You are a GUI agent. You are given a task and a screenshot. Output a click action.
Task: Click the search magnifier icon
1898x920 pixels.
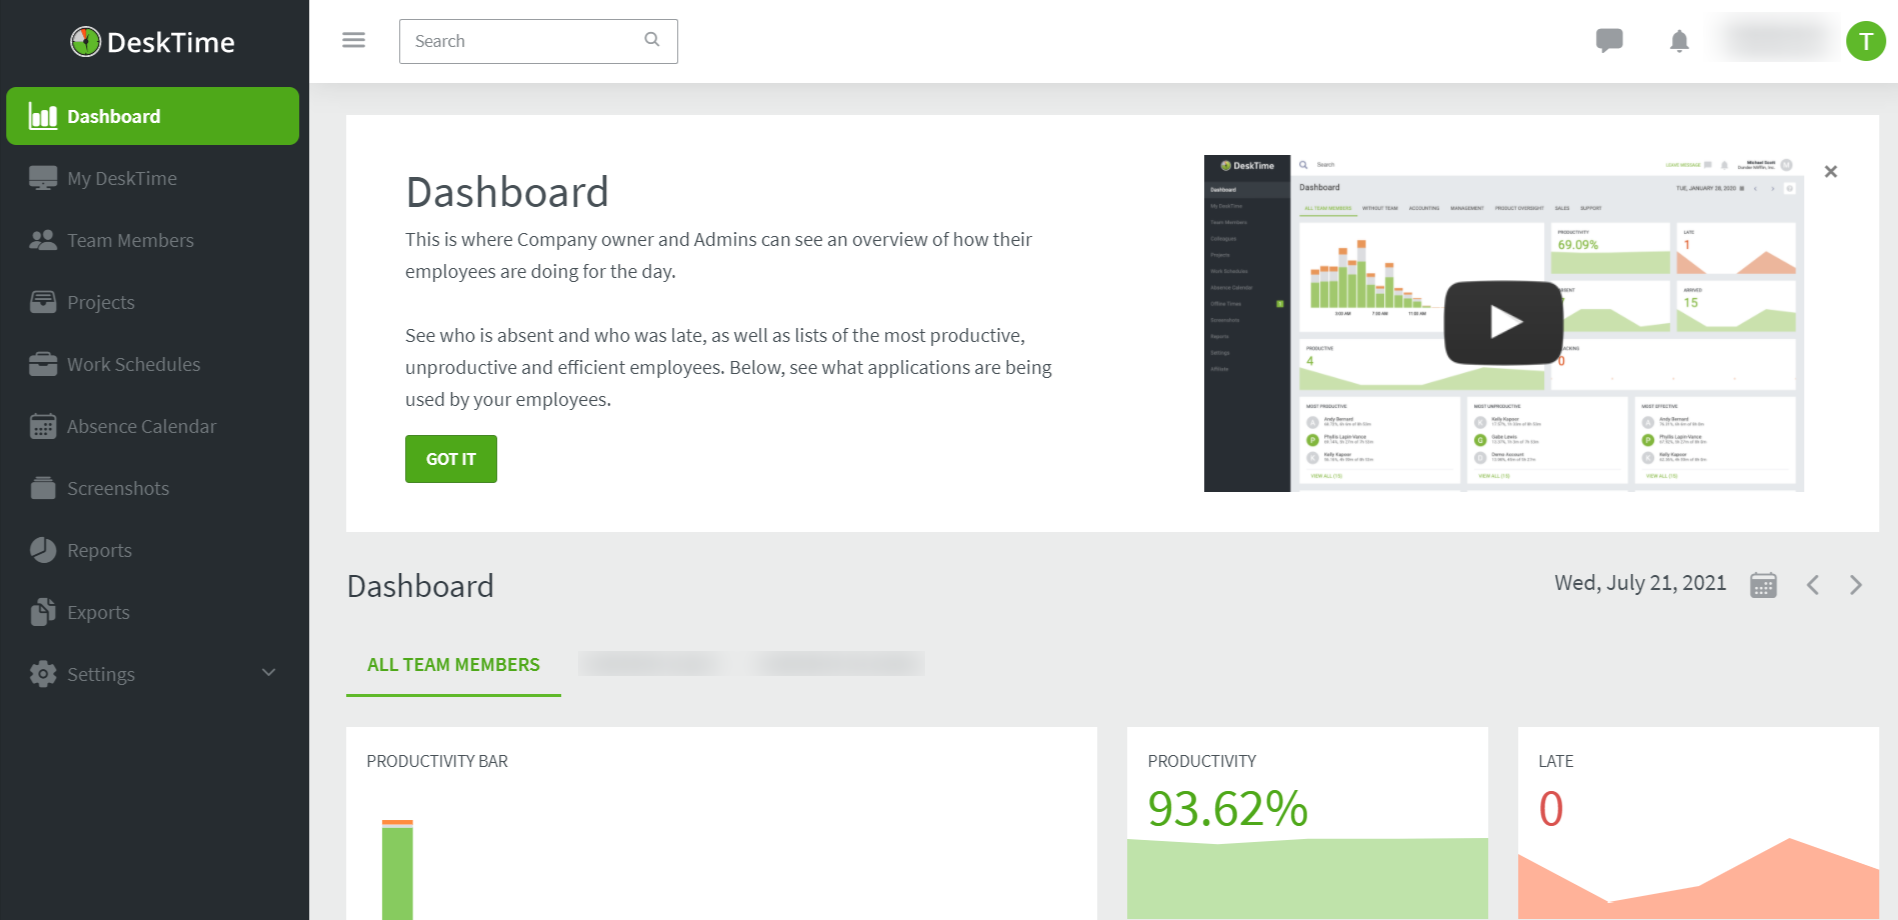click(652, 40)
